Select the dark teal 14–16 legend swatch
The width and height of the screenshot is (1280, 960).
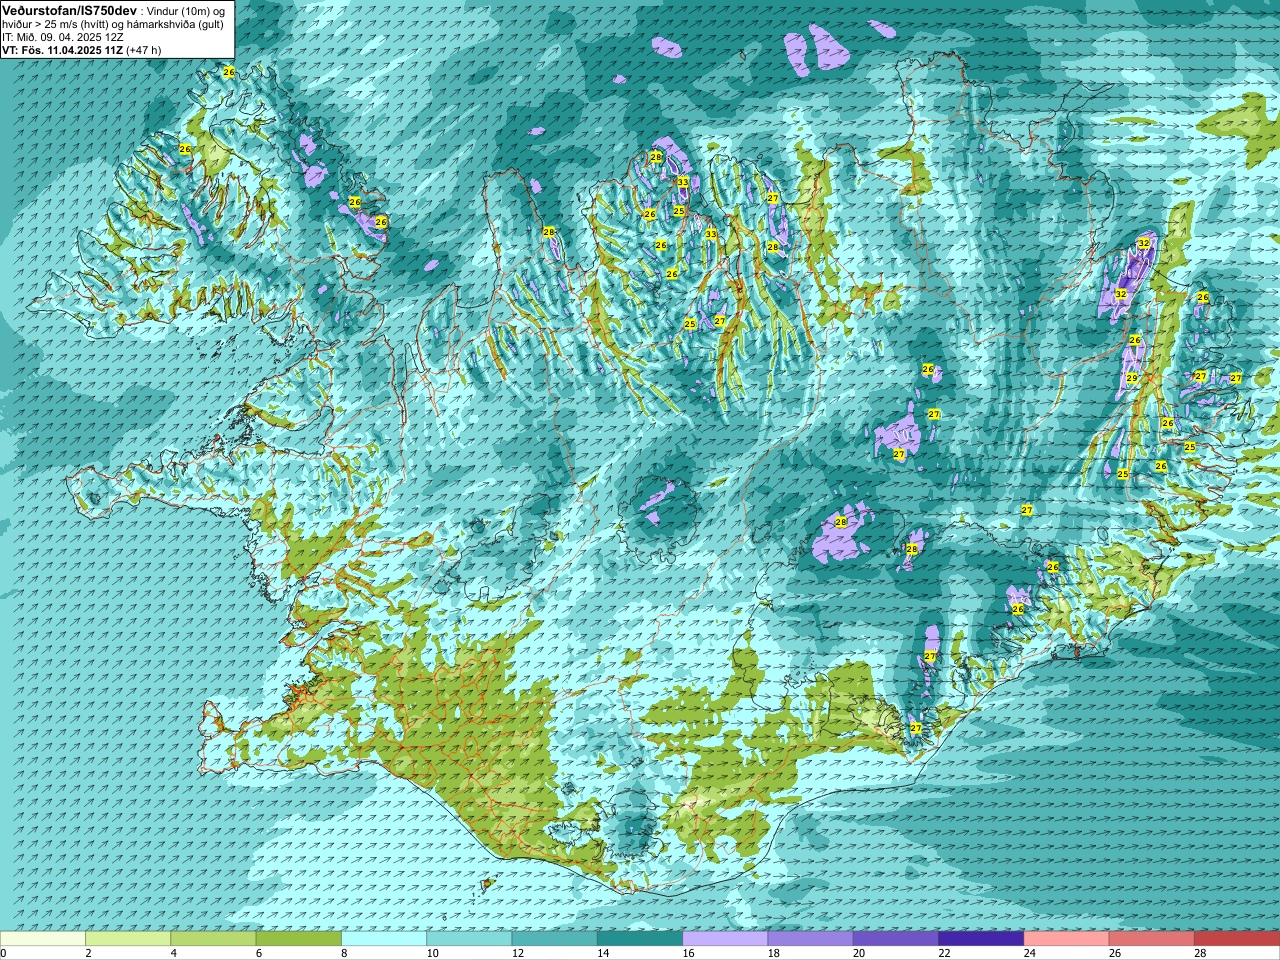(640, 939)
